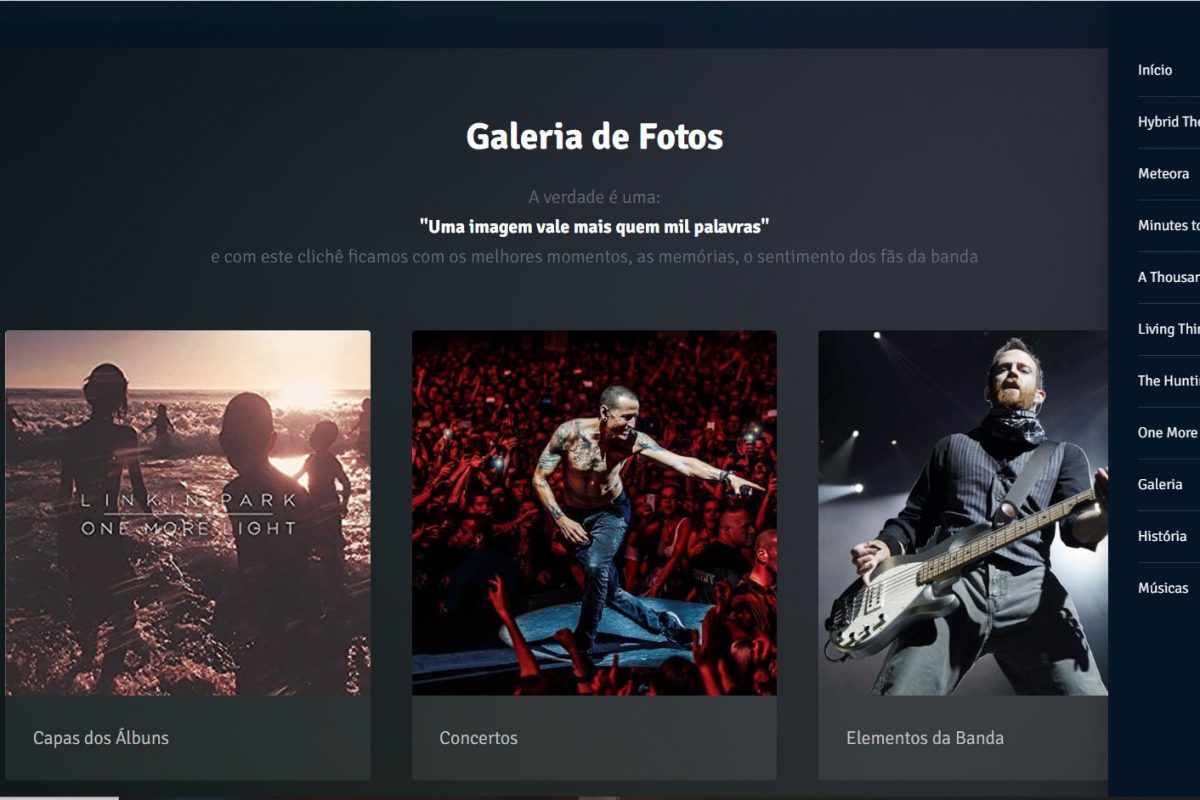Jump to Galeria in the navigation menu

(x=1160, y=484)
